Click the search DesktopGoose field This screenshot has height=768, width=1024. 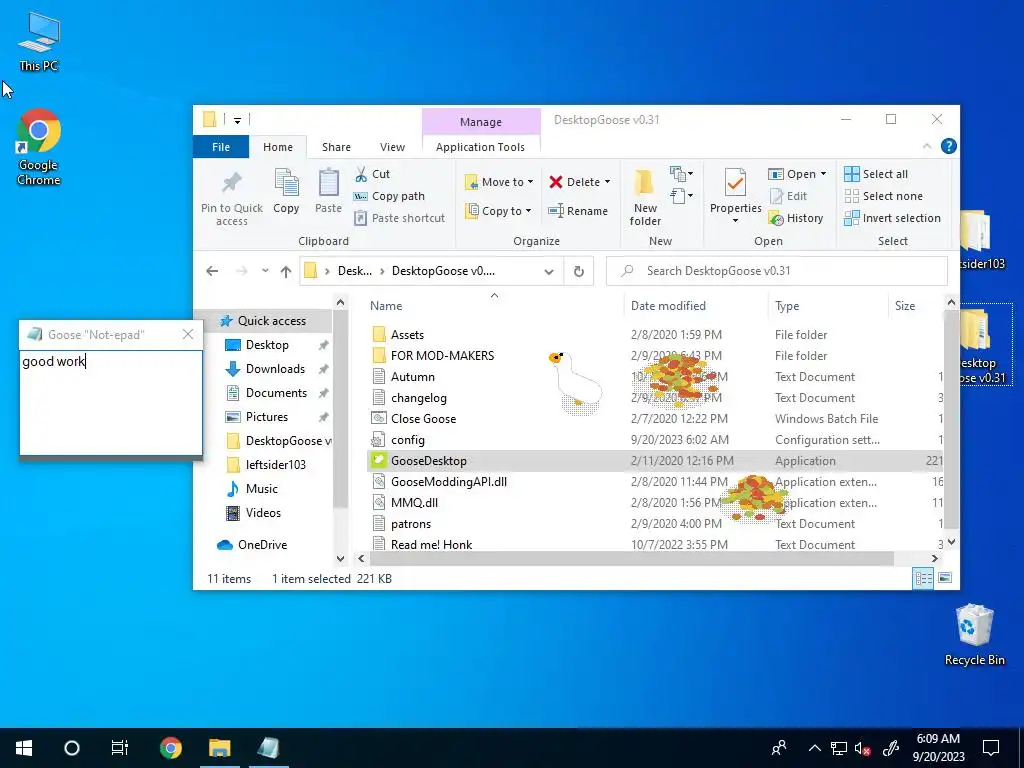776,271
